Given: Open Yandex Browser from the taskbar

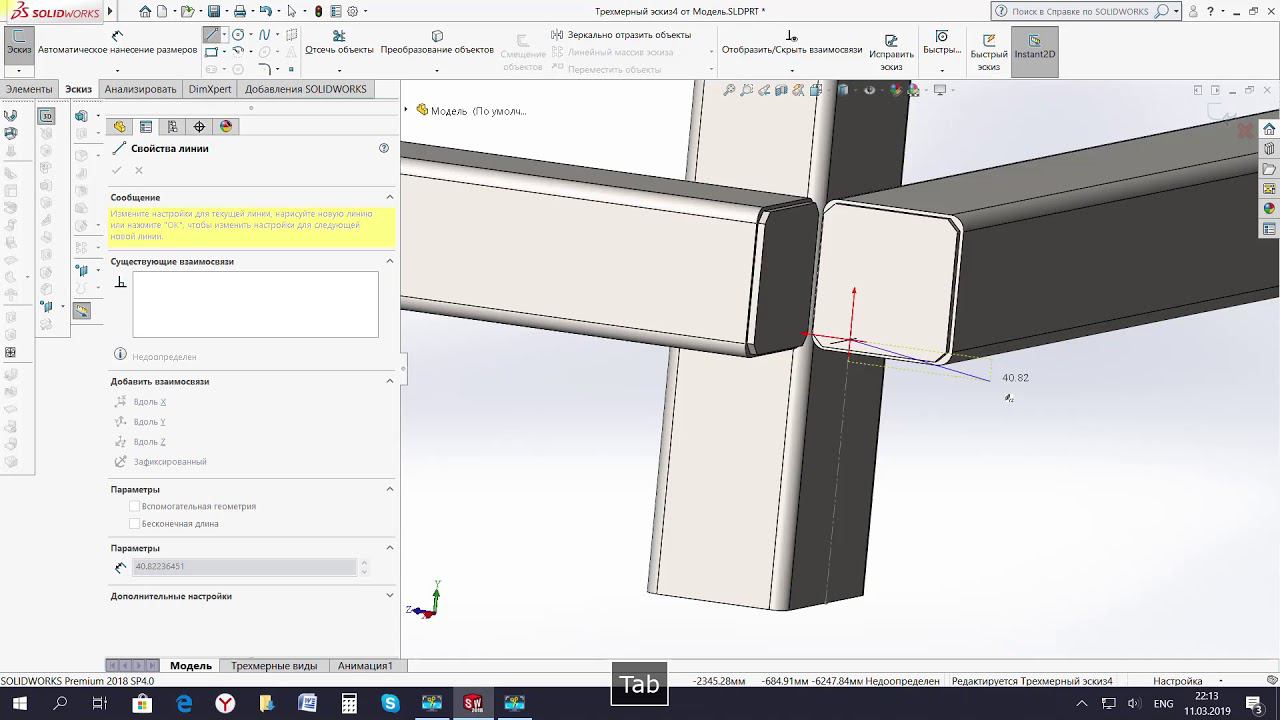Looking at the screenshot, I should 226,704.
